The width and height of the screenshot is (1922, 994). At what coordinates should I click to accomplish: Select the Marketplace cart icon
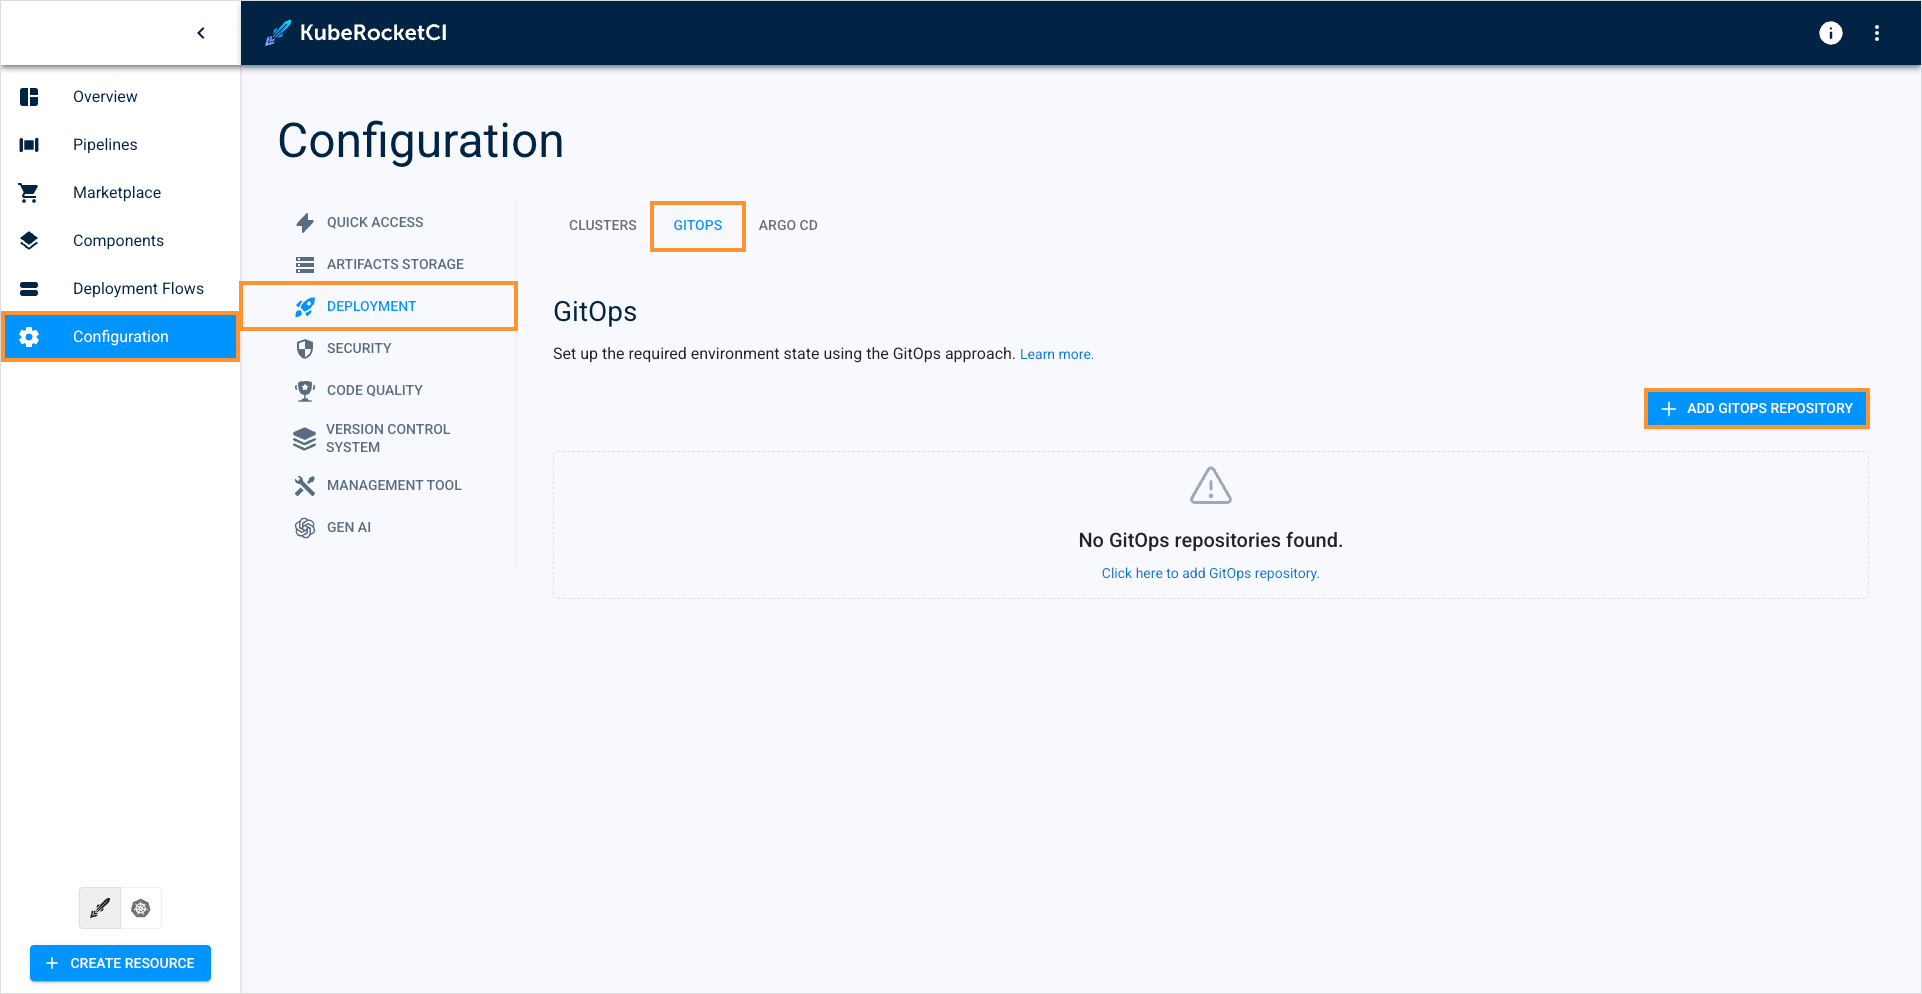point(28,192)
